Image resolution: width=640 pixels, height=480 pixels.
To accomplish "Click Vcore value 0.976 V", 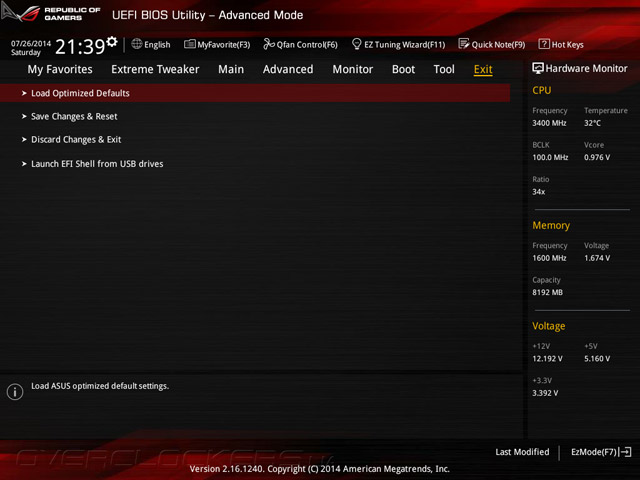I will pos(597,157).
